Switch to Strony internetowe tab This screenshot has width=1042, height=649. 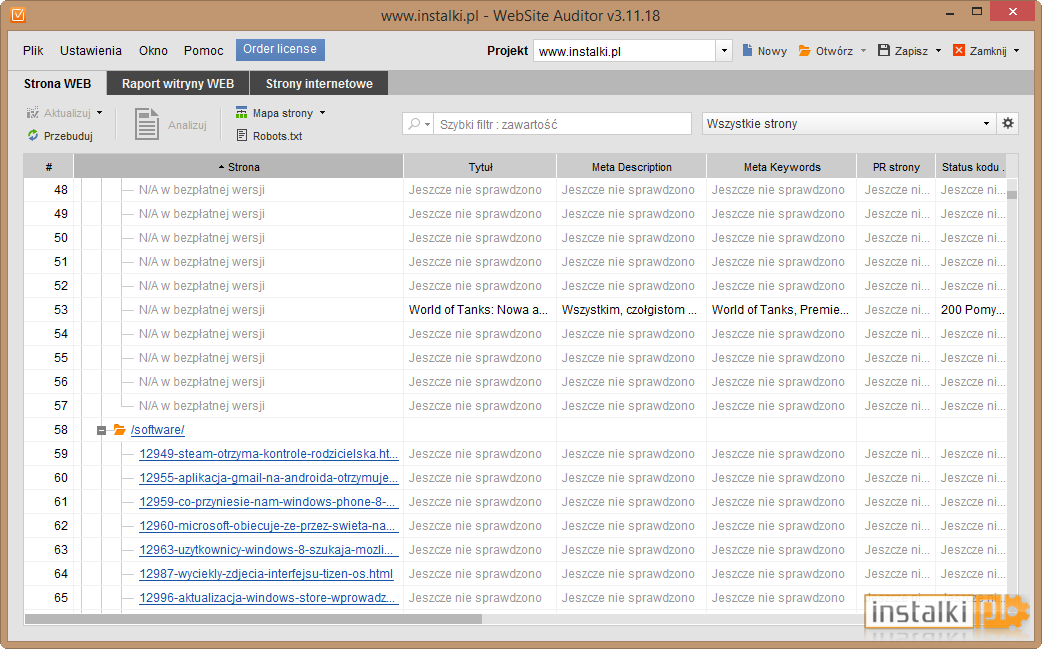click(319, 84)
